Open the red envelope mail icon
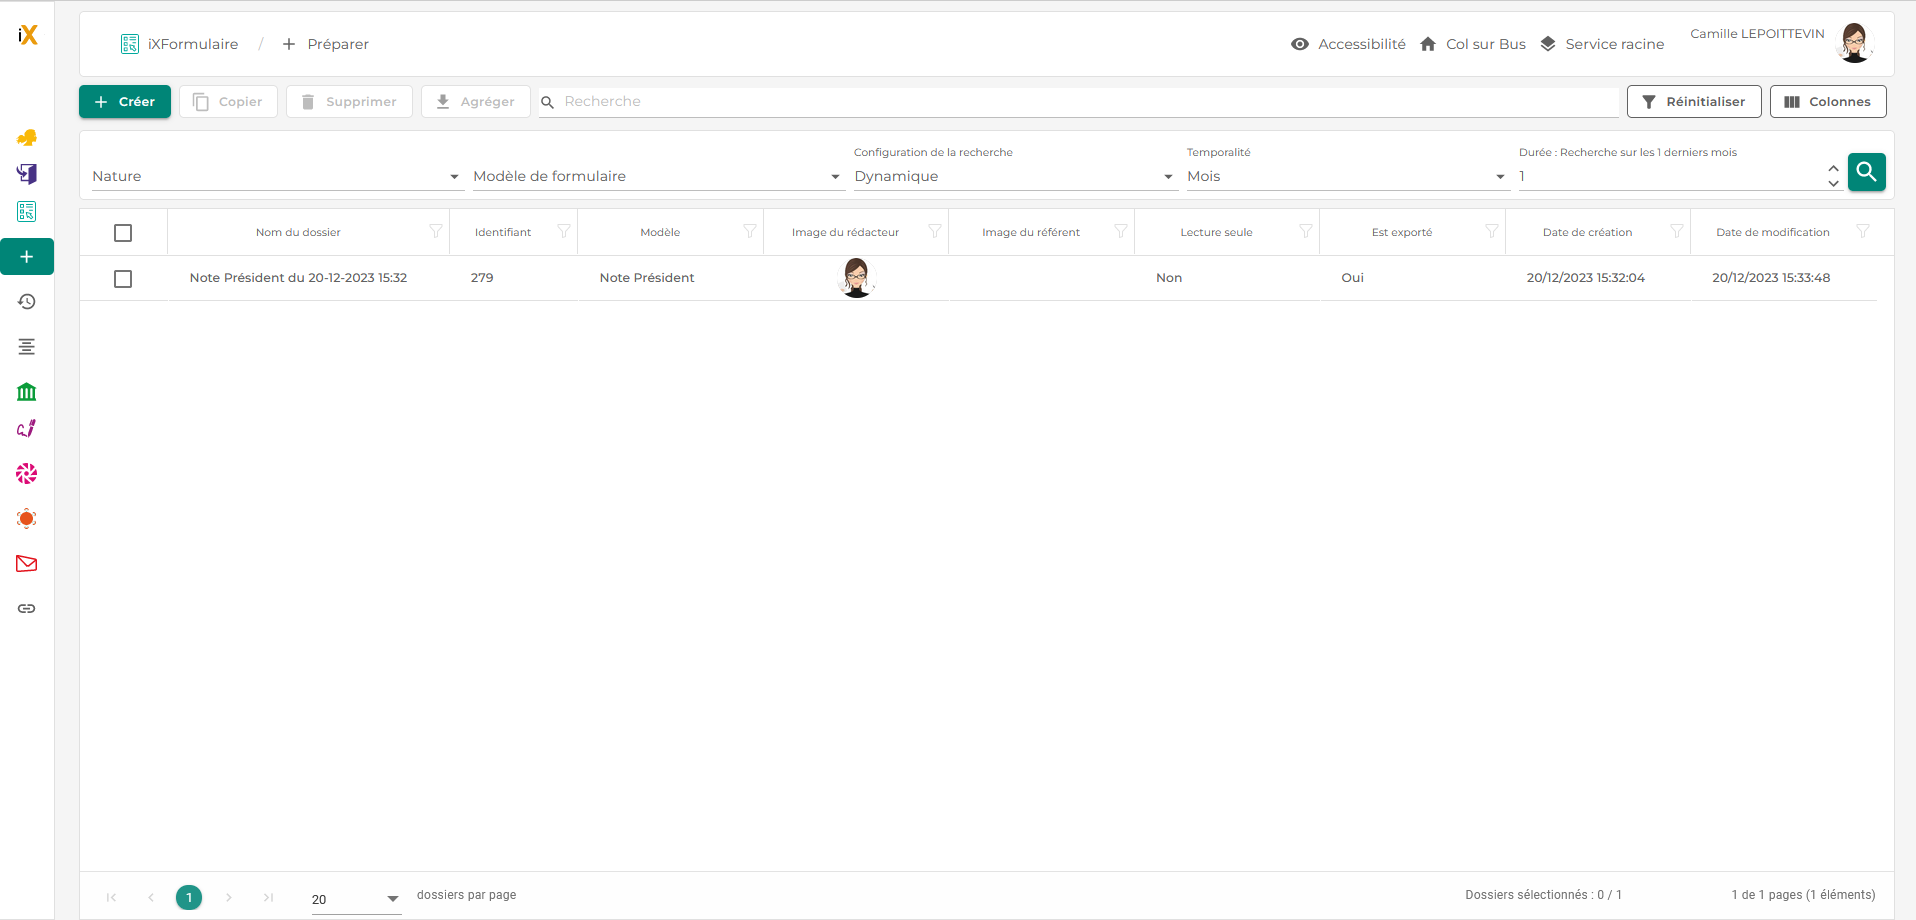The width and height of the screenshot is (1916, 920). tap(27, 564)
